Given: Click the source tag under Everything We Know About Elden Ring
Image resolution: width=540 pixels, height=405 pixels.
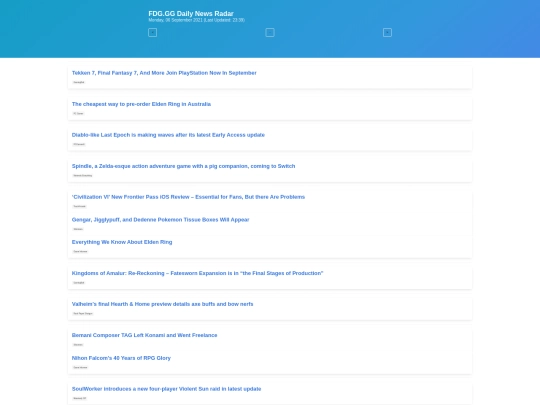Looking at the screenshot, I should click(x=80, y=251).
